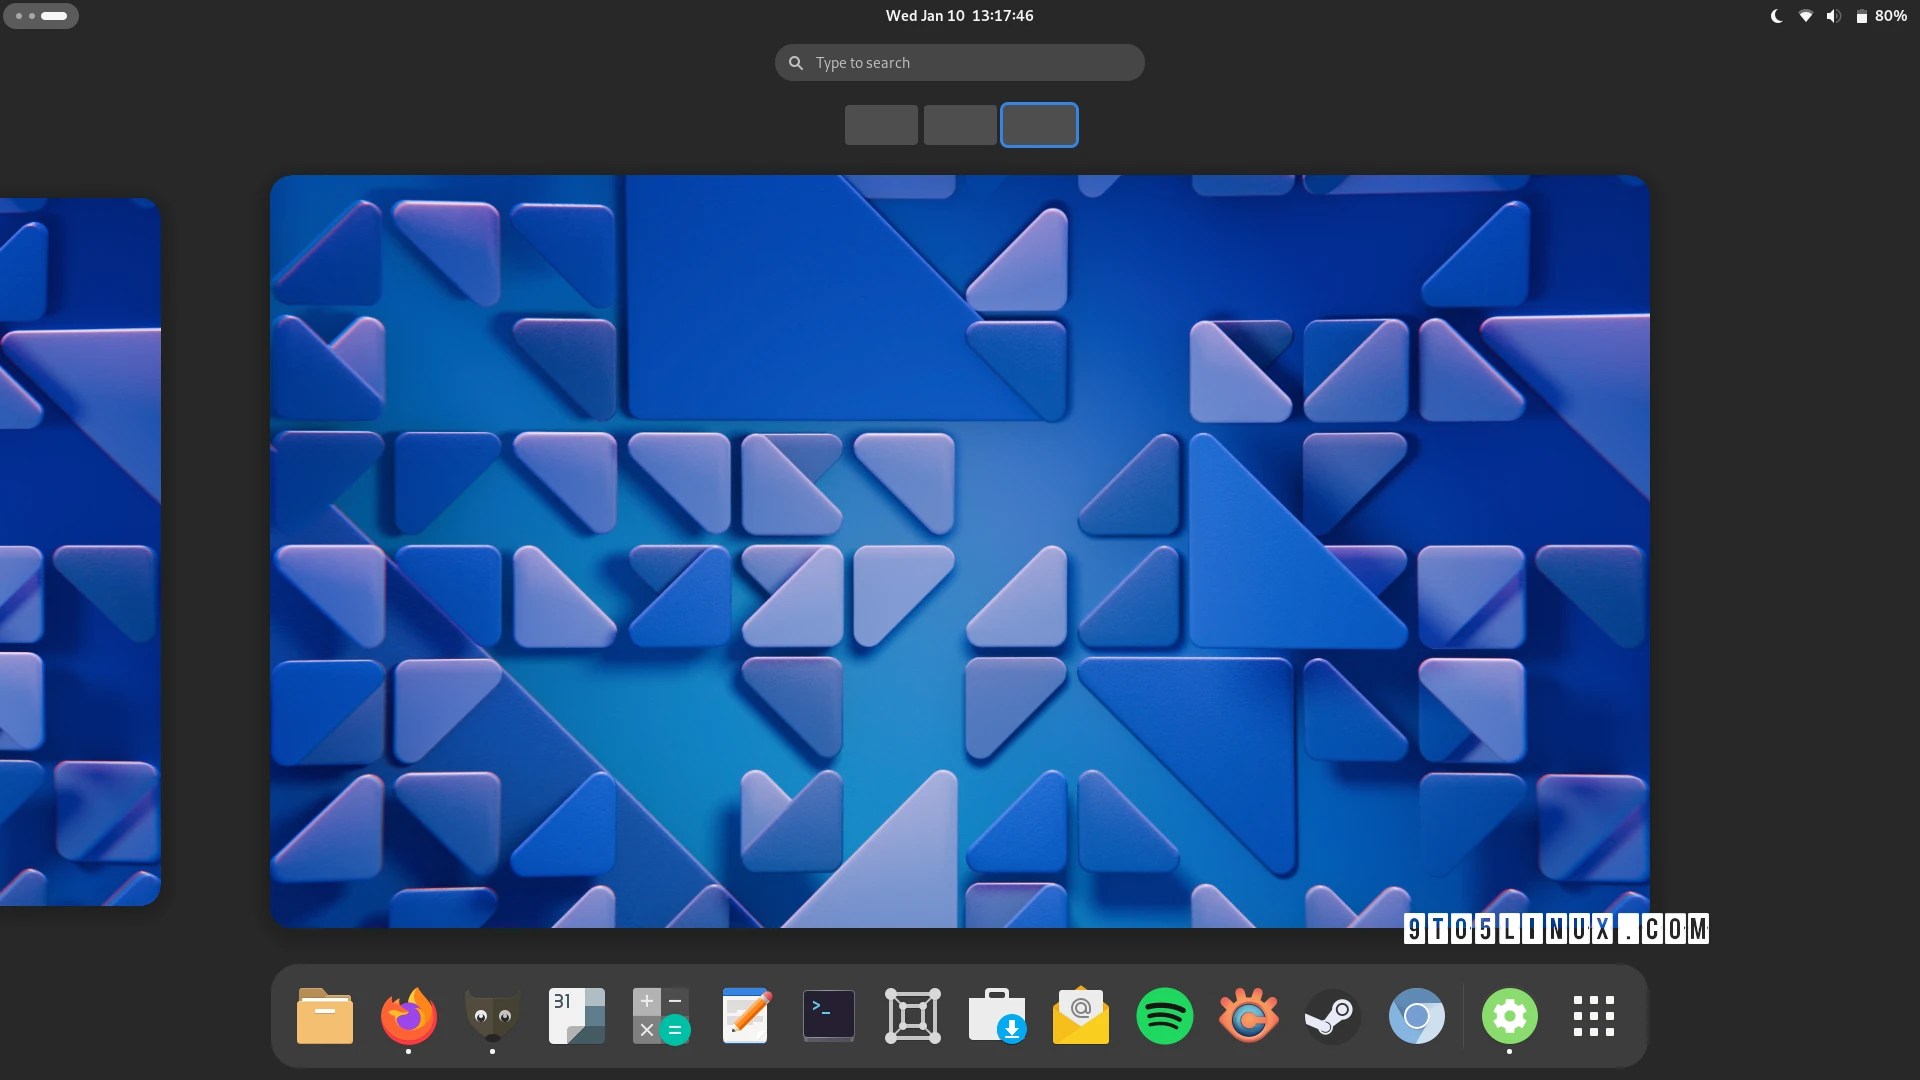Start Steam from the dock
This screenshot has width=1920, height=1080.
[x=1333, y=1015]
